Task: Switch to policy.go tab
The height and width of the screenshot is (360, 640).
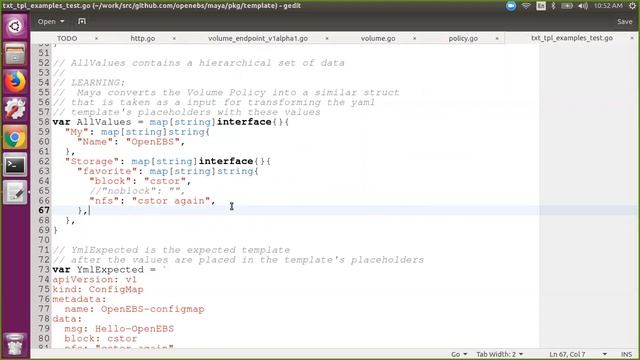Action: (x=463, y=38)
